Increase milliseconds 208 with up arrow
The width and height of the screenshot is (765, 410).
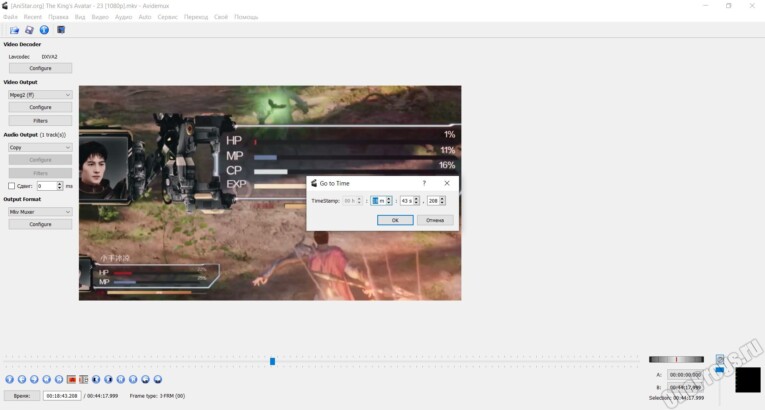(x=443, y=199)
